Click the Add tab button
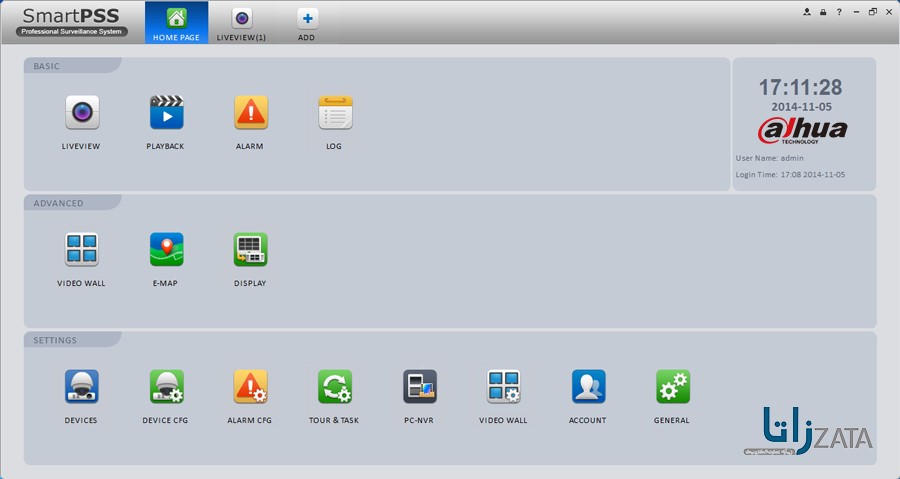Screen dimensions: 900x479 307,23
